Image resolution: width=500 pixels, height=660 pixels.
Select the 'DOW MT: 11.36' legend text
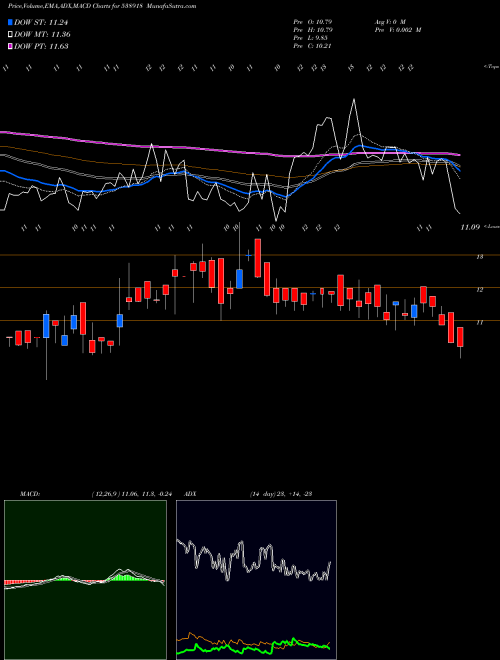click(x=42, y=35)
